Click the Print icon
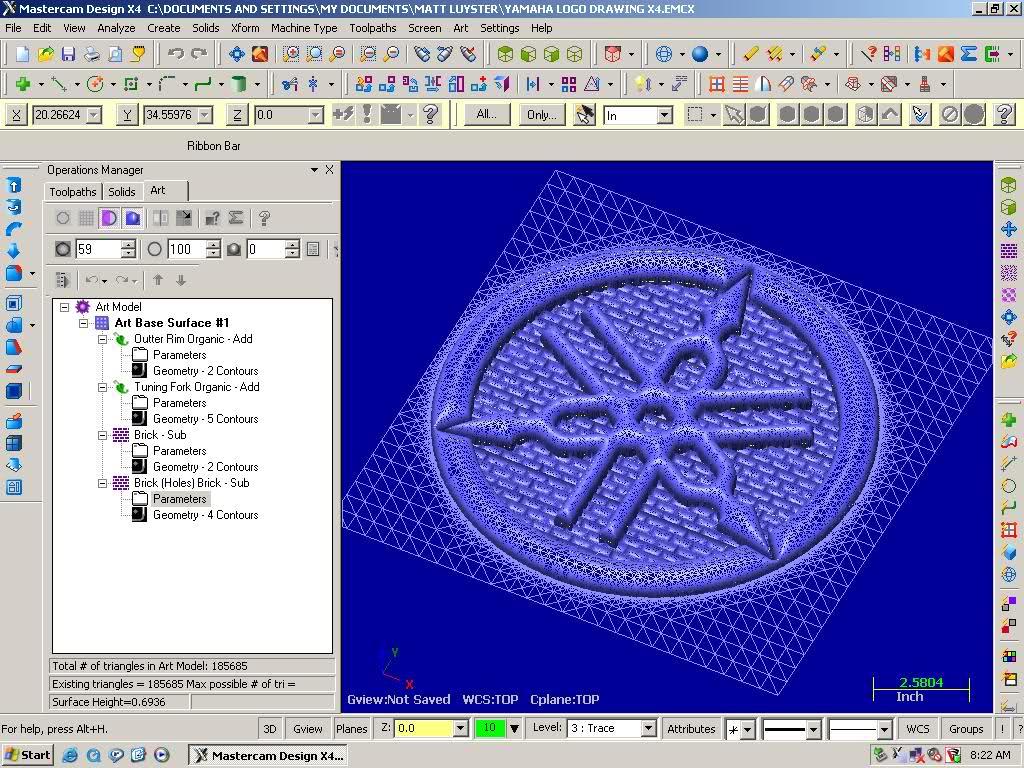Viewport: 1024px width, 768px height. pos(92,54)
